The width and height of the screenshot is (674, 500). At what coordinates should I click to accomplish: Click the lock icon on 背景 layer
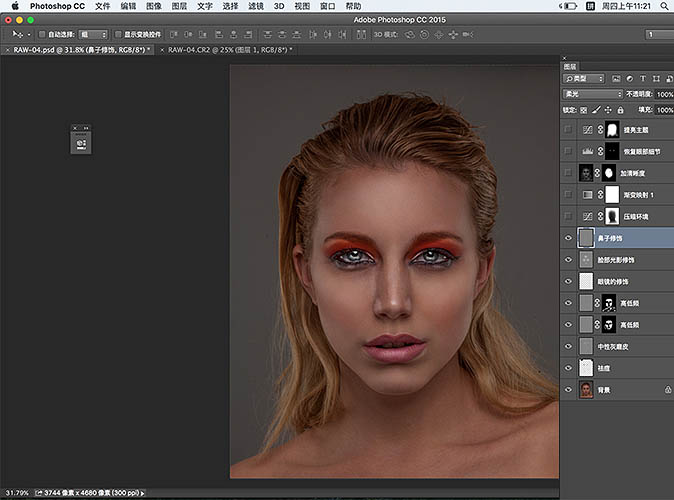click(x=667, y=389)
